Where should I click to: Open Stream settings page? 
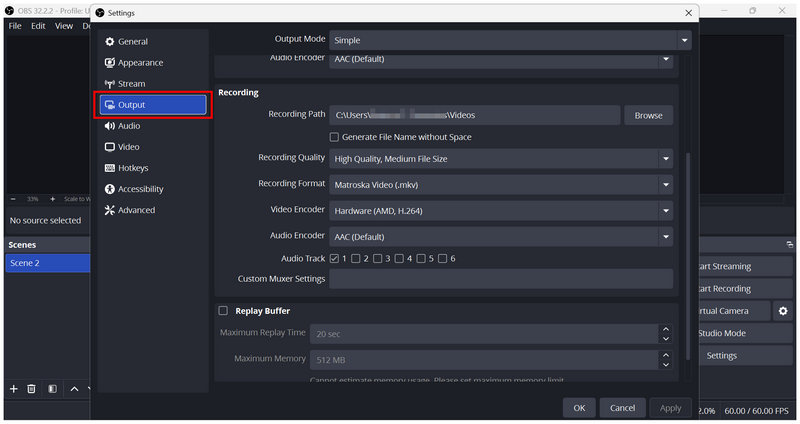[153, 84]
